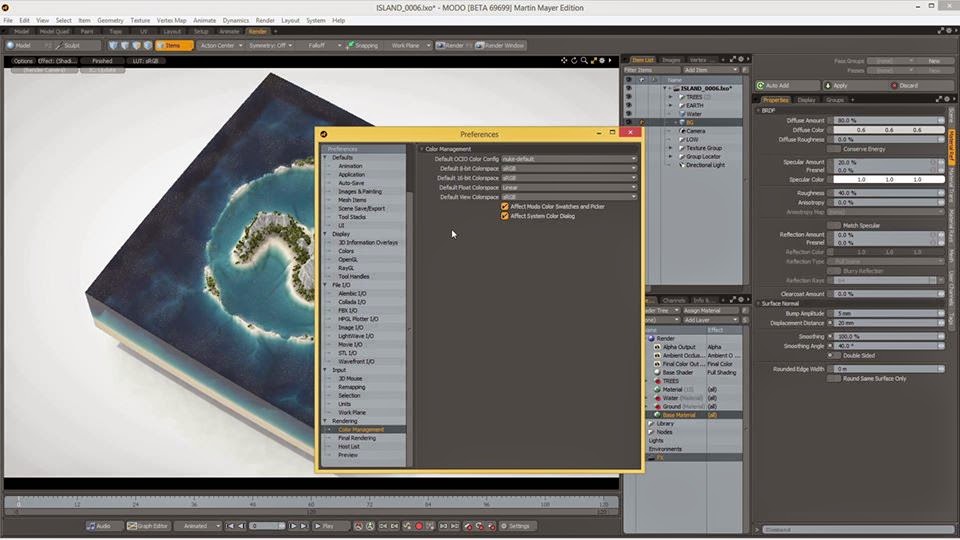The image size is (960, 540).
Task: Select the Base Shader layer
Action: pyautogui.click(x=678, y=372)
